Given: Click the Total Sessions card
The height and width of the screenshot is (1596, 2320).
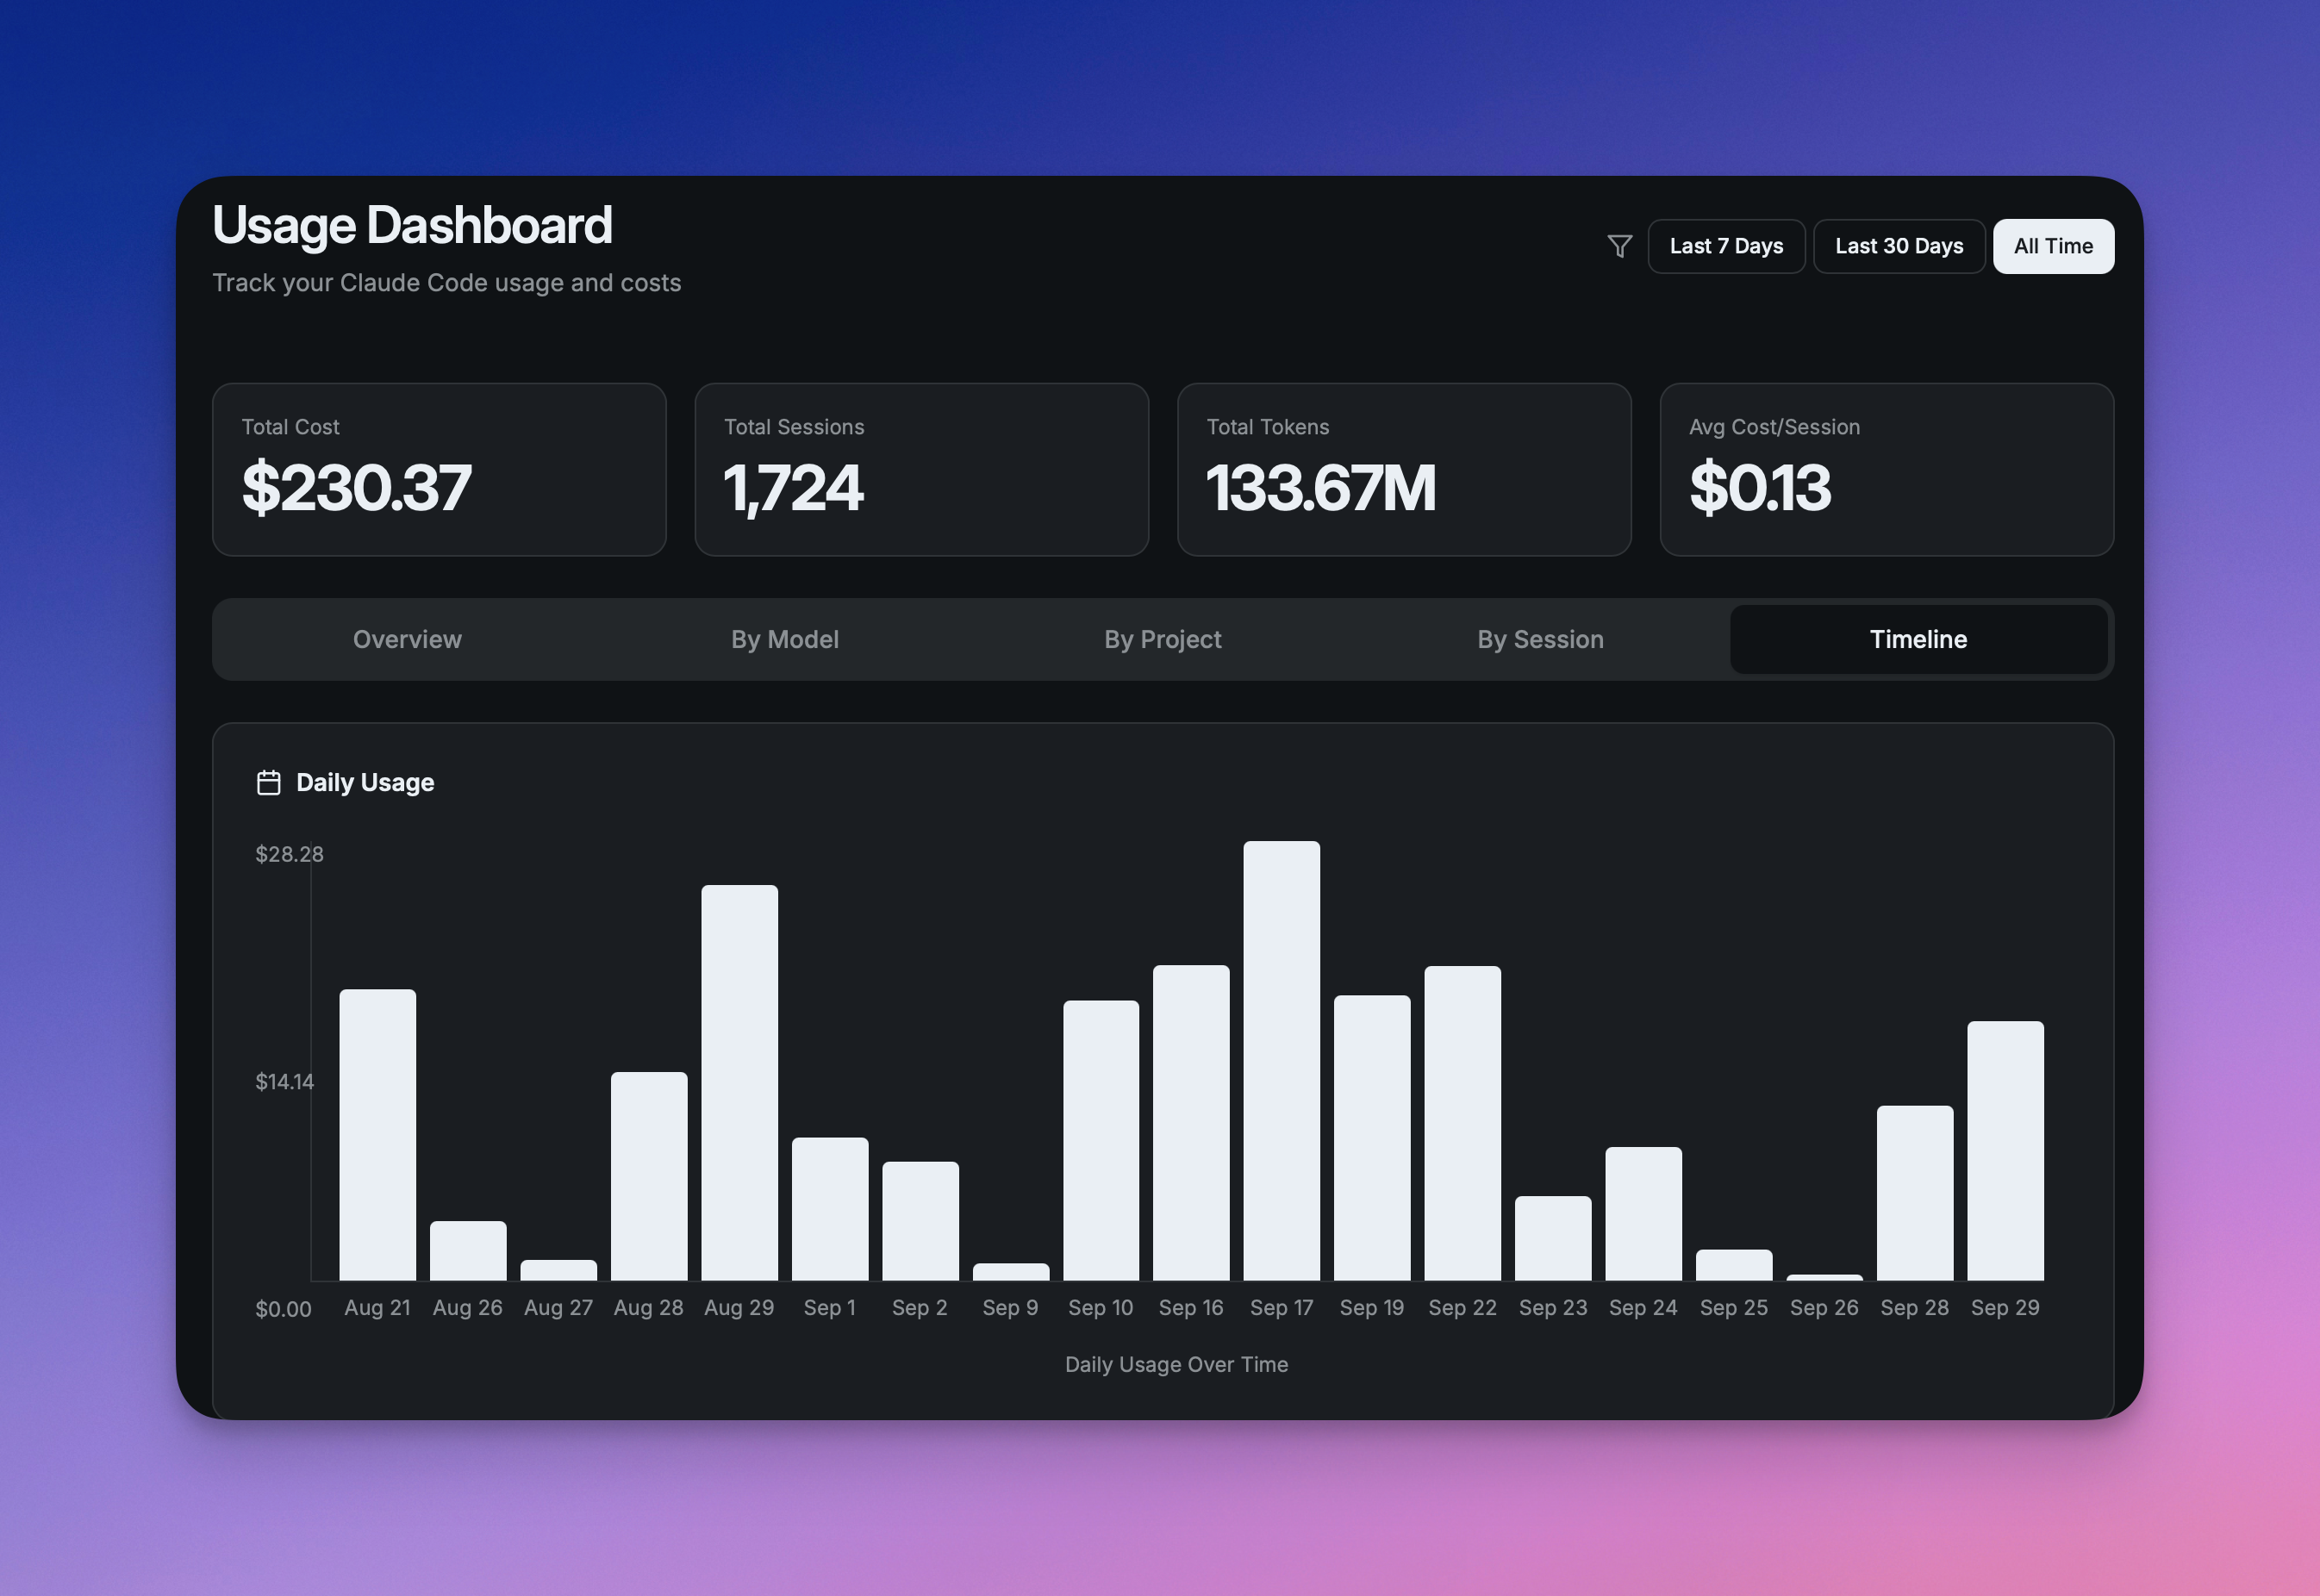Looking at the screenshot, I should 921,469.
